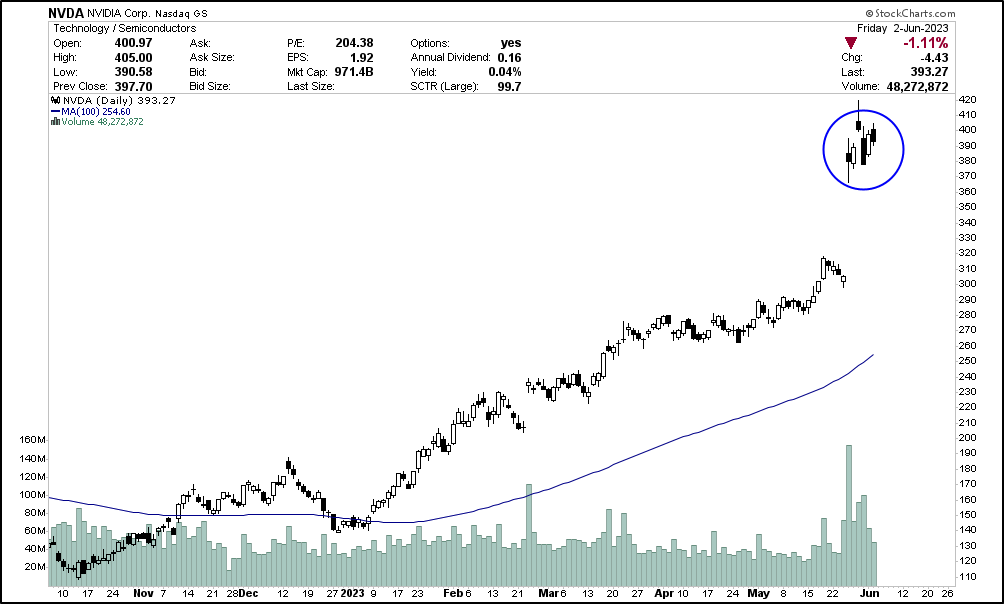This screenshot has width=1004, height=604.
Task: Click the late-February volume spike bar
Action: [529, 535]
